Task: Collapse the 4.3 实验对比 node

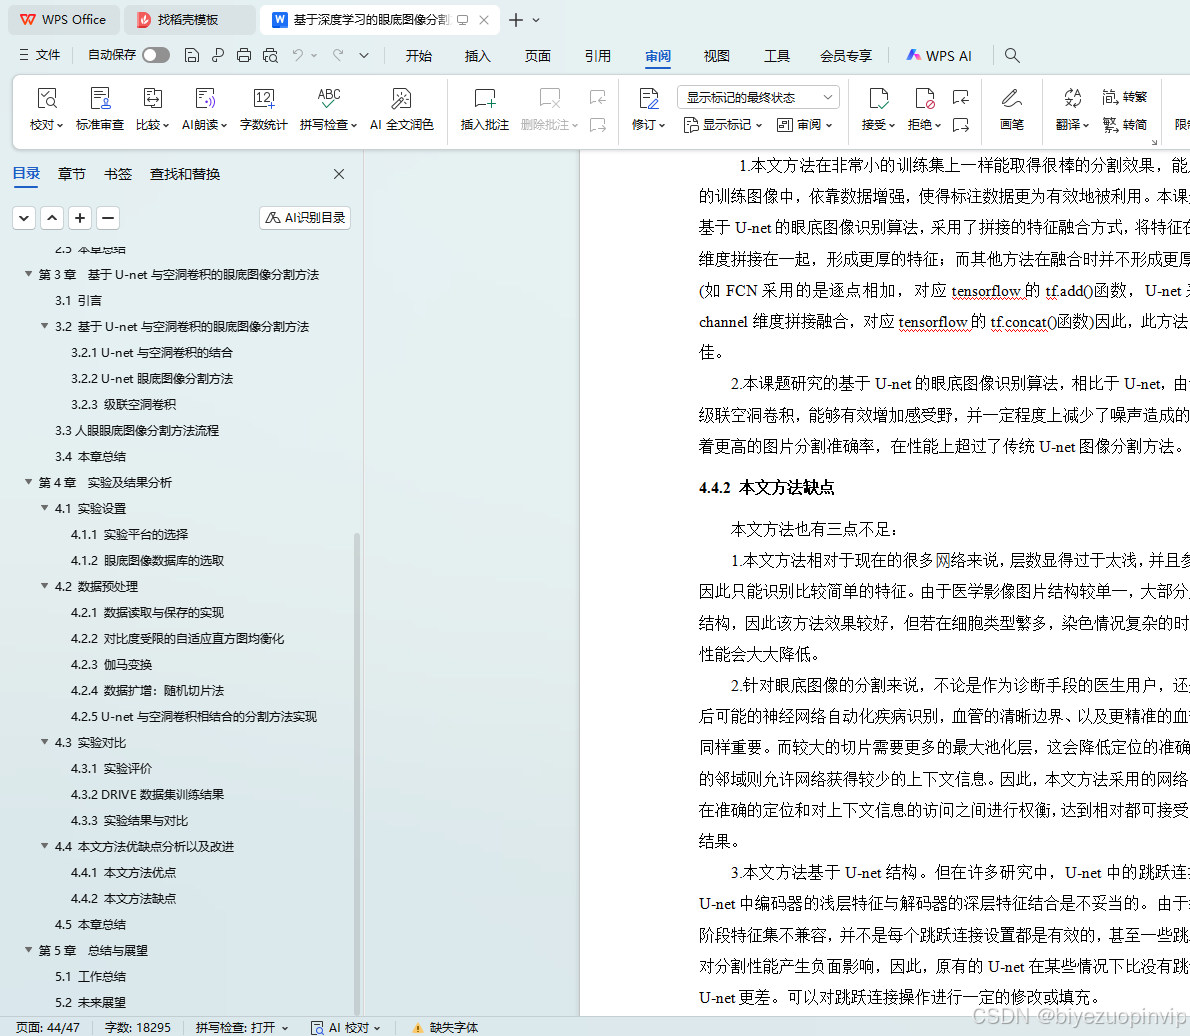Action: pyautogui.click(x=45, y=742)
